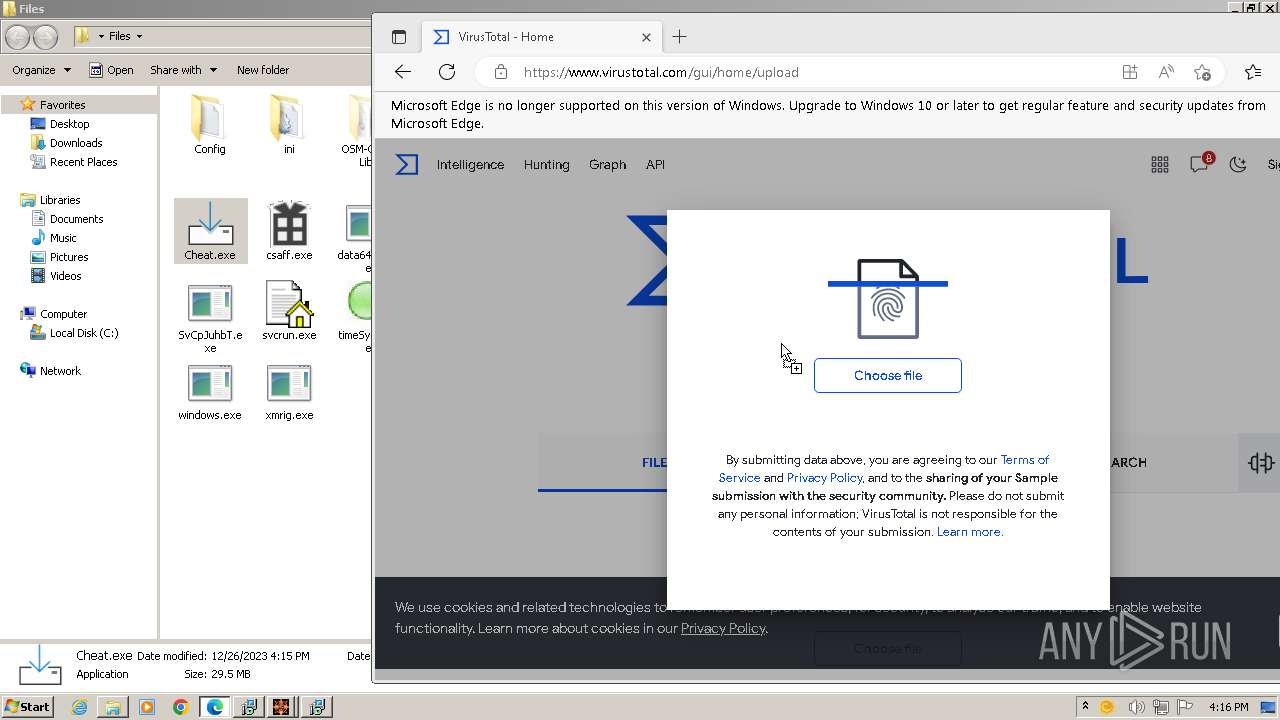
Task: Click the volume speaker tray icon
Action: point(1136,707)
